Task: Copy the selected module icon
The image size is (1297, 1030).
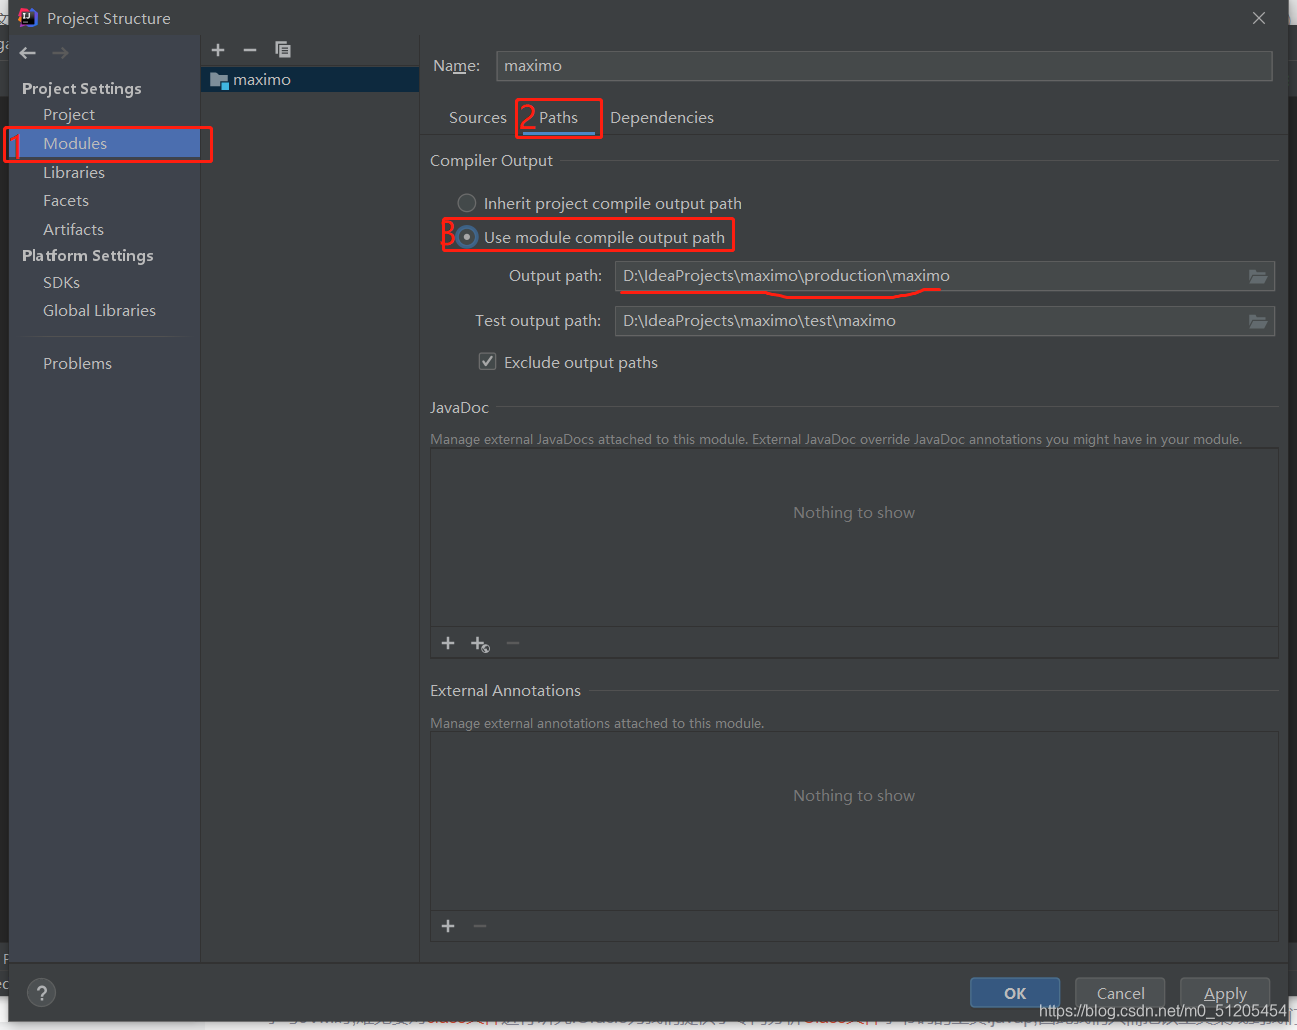Action: click(x=283, y=50)
